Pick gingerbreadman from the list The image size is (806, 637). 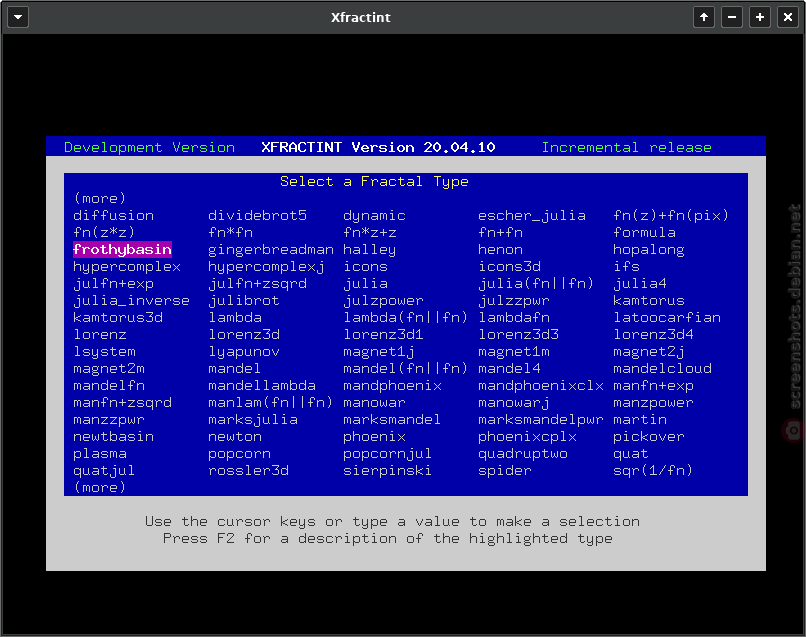[271, 249]
